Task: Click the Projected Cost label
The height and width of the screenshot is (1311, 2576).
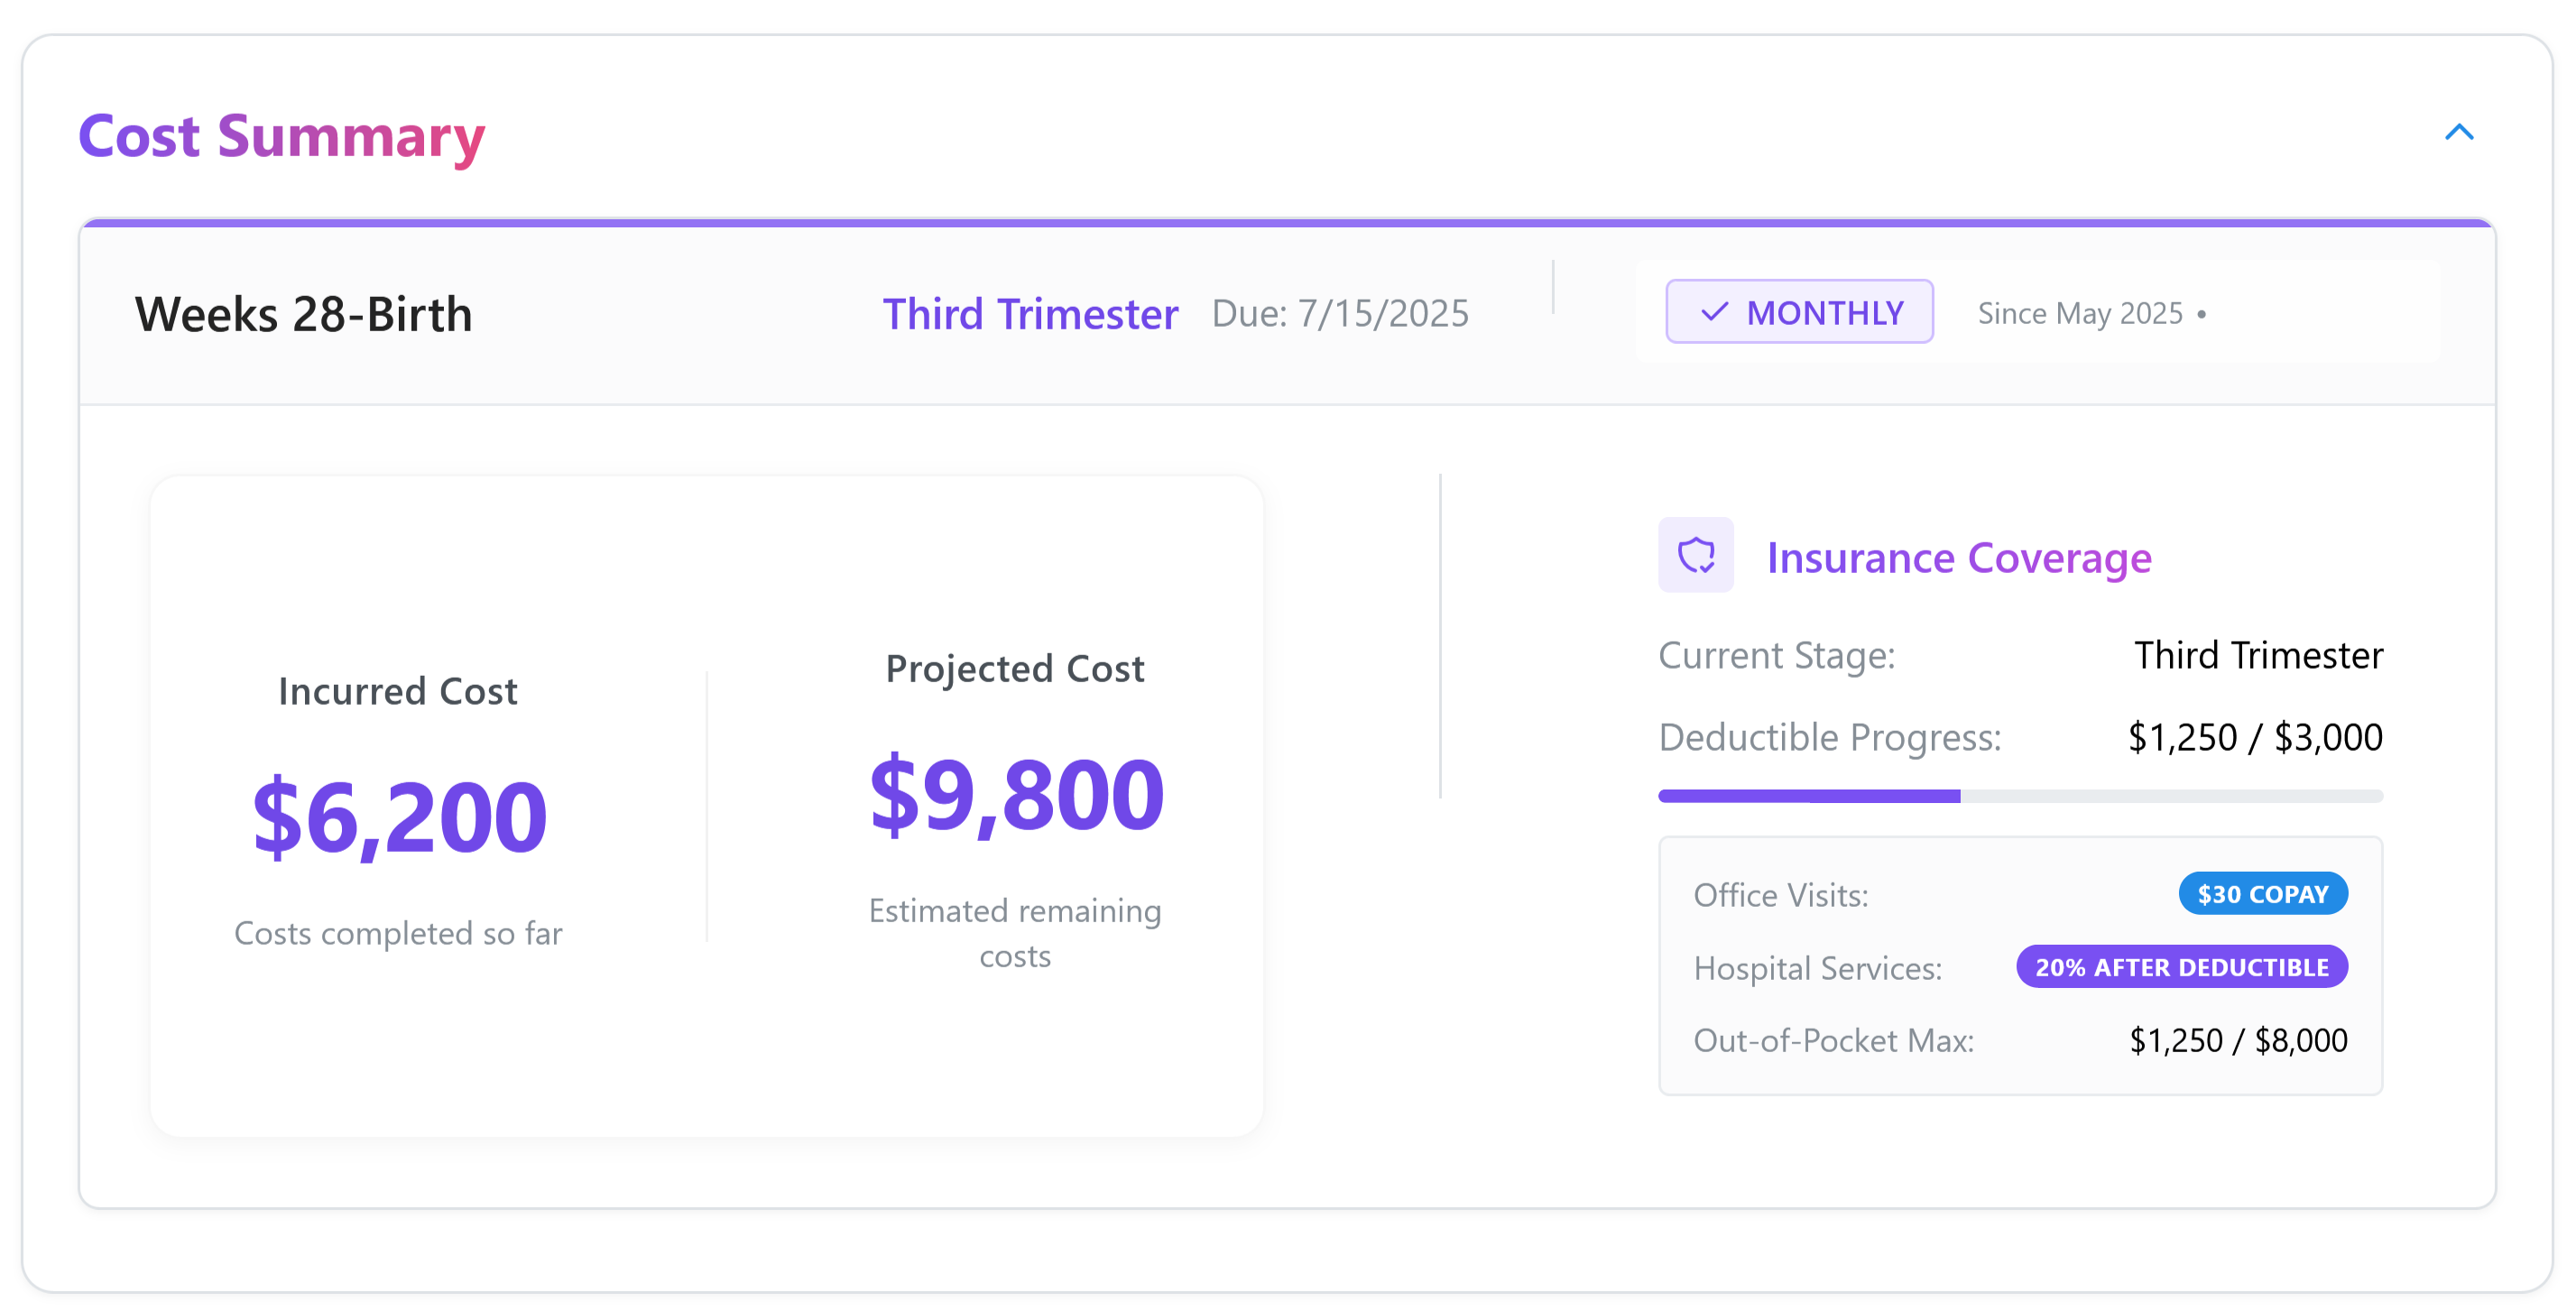Action: (x=1014, y=668)
